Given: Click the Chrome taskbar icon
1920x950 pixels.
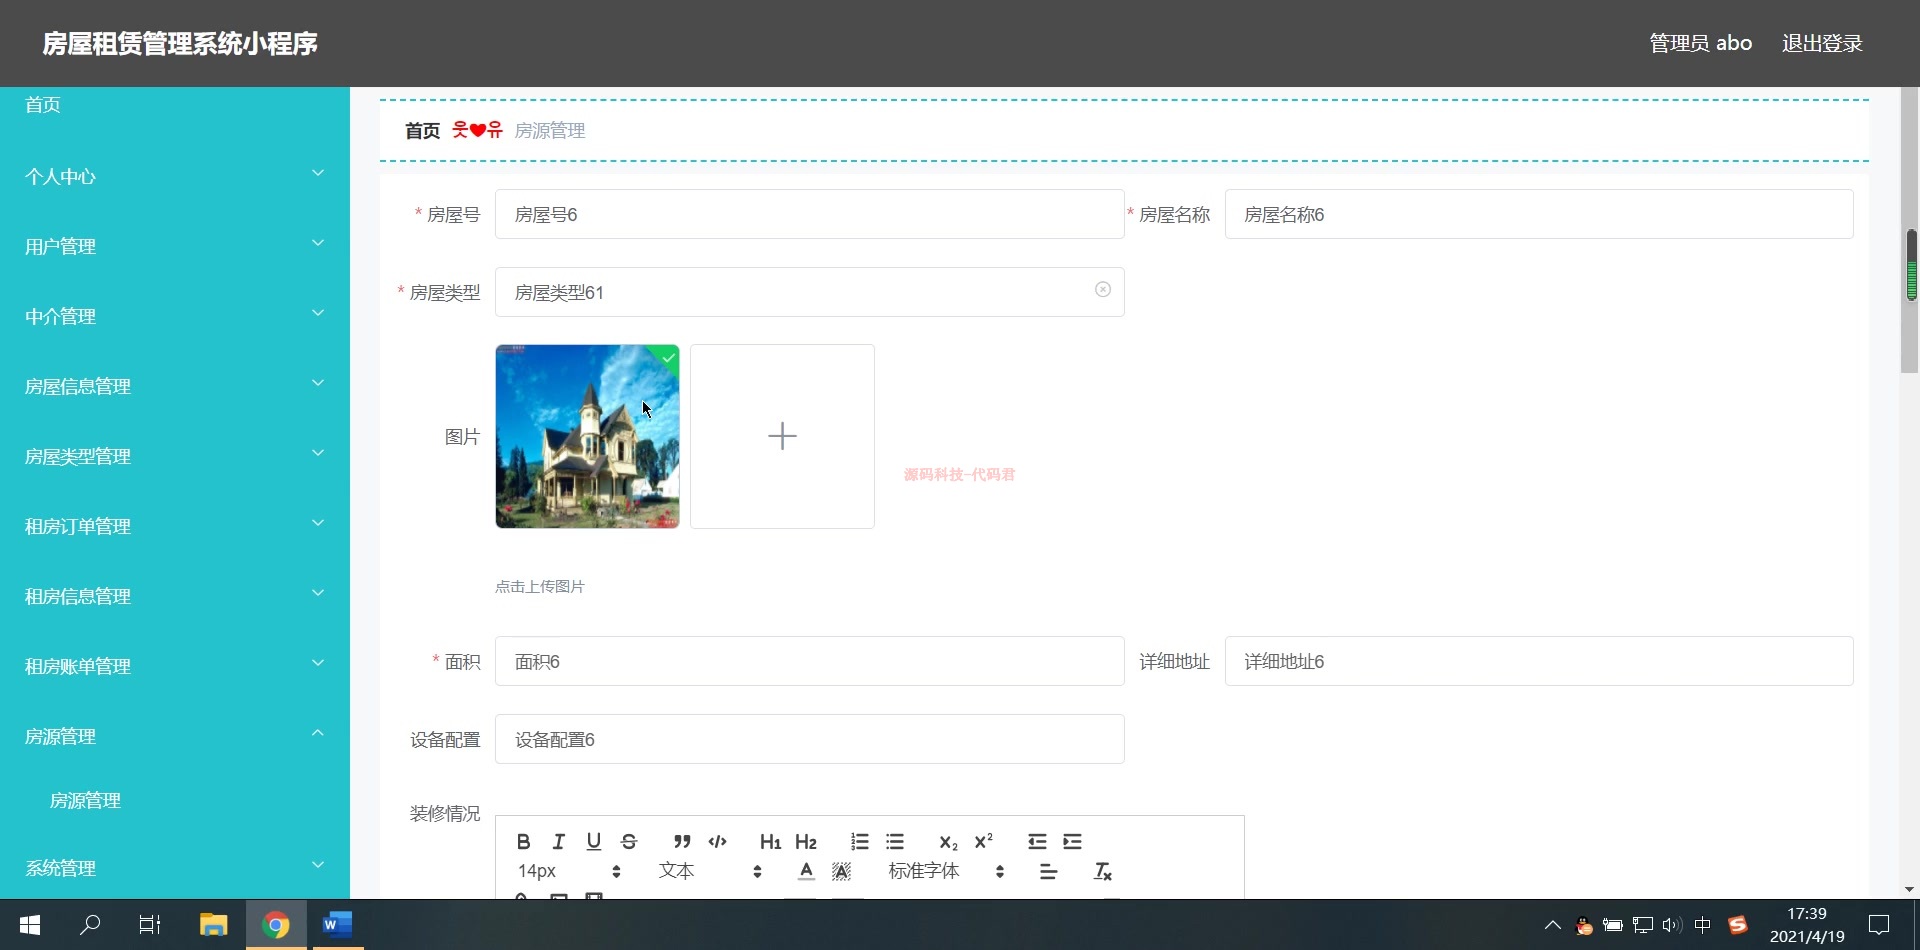Looking at the screenshot, I should [x=276, y=925].
